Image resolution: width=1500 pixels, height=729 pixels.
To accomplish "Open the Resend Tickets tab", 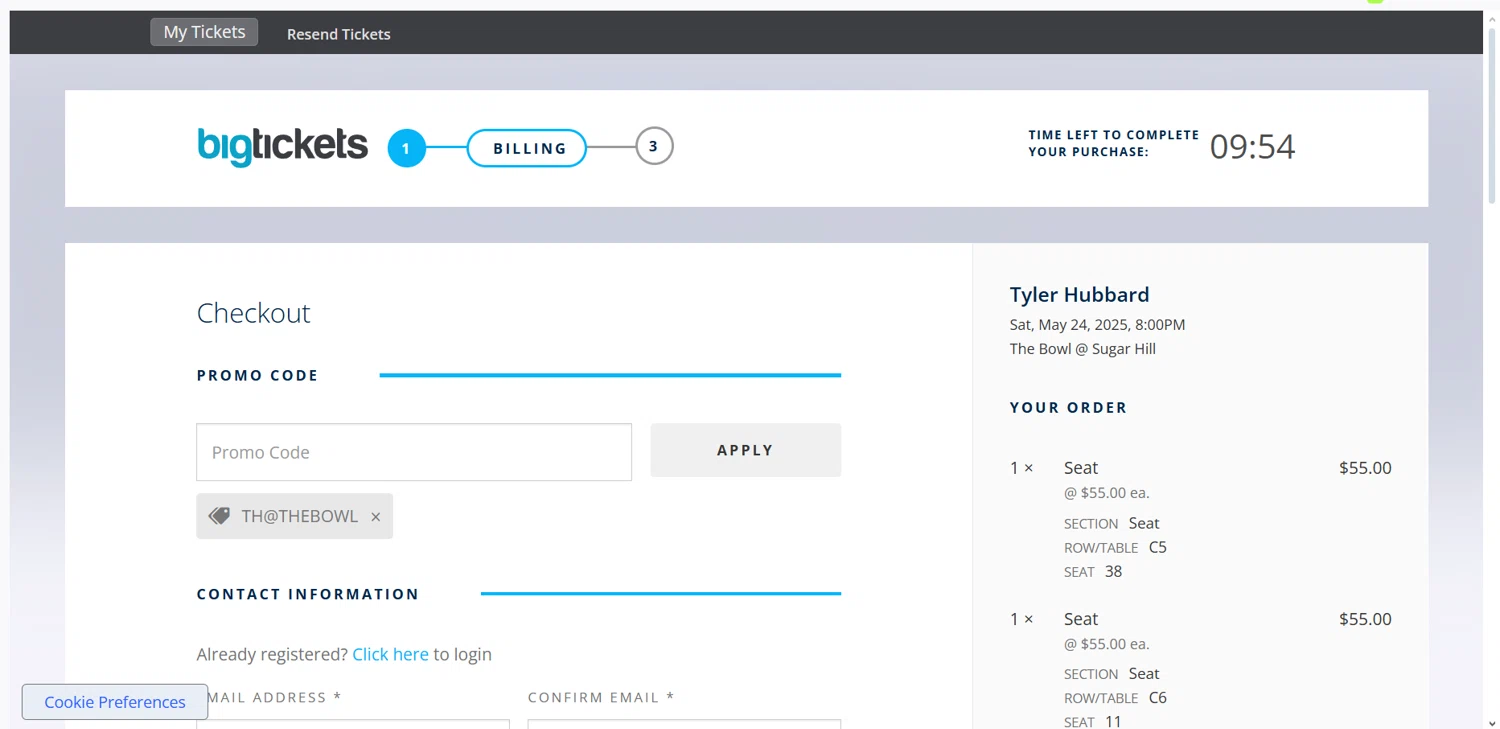I will (339, 34).
